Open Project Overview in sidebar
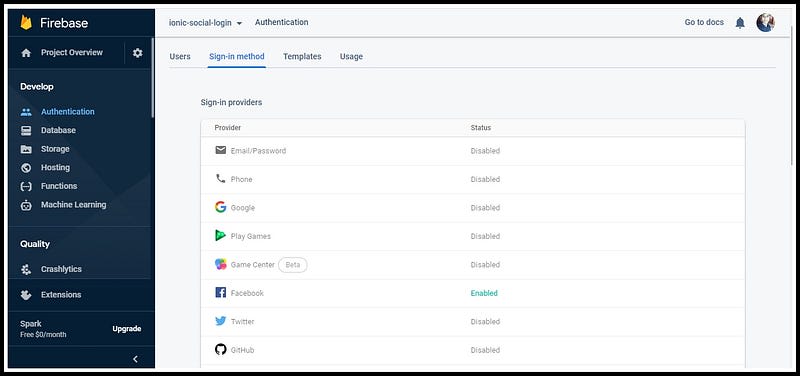The height and width of the screenshot is (376, 800). tap(72, 53)
